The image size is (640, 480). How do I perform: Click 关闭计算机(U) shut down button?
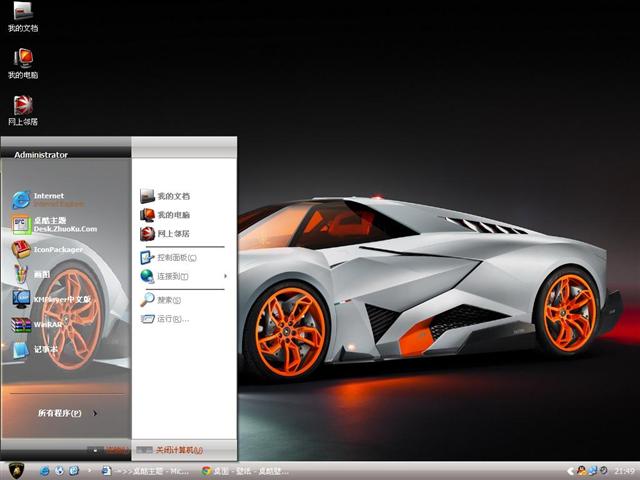click(170, 450)
